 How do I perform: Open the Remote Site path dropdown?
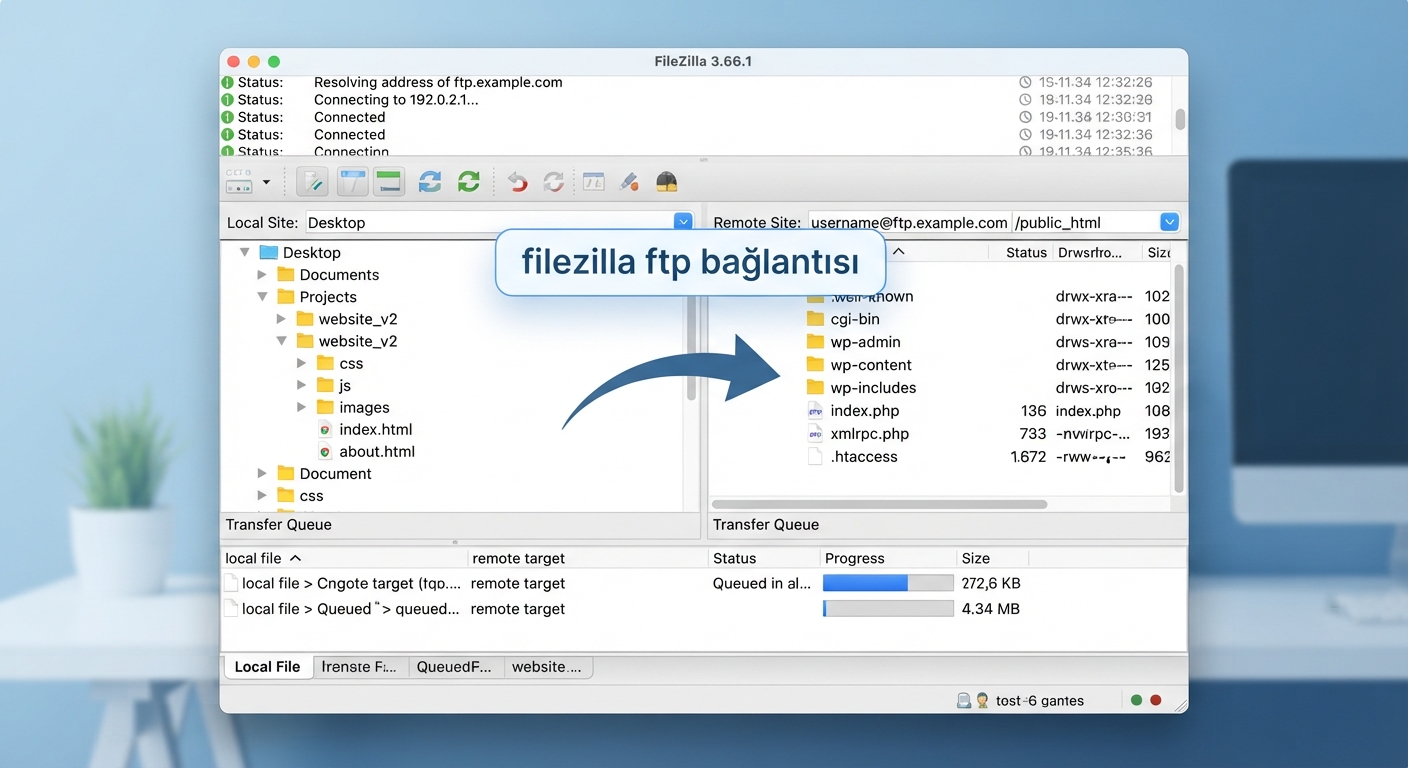pyautogui.click(x=1169, y=222)
